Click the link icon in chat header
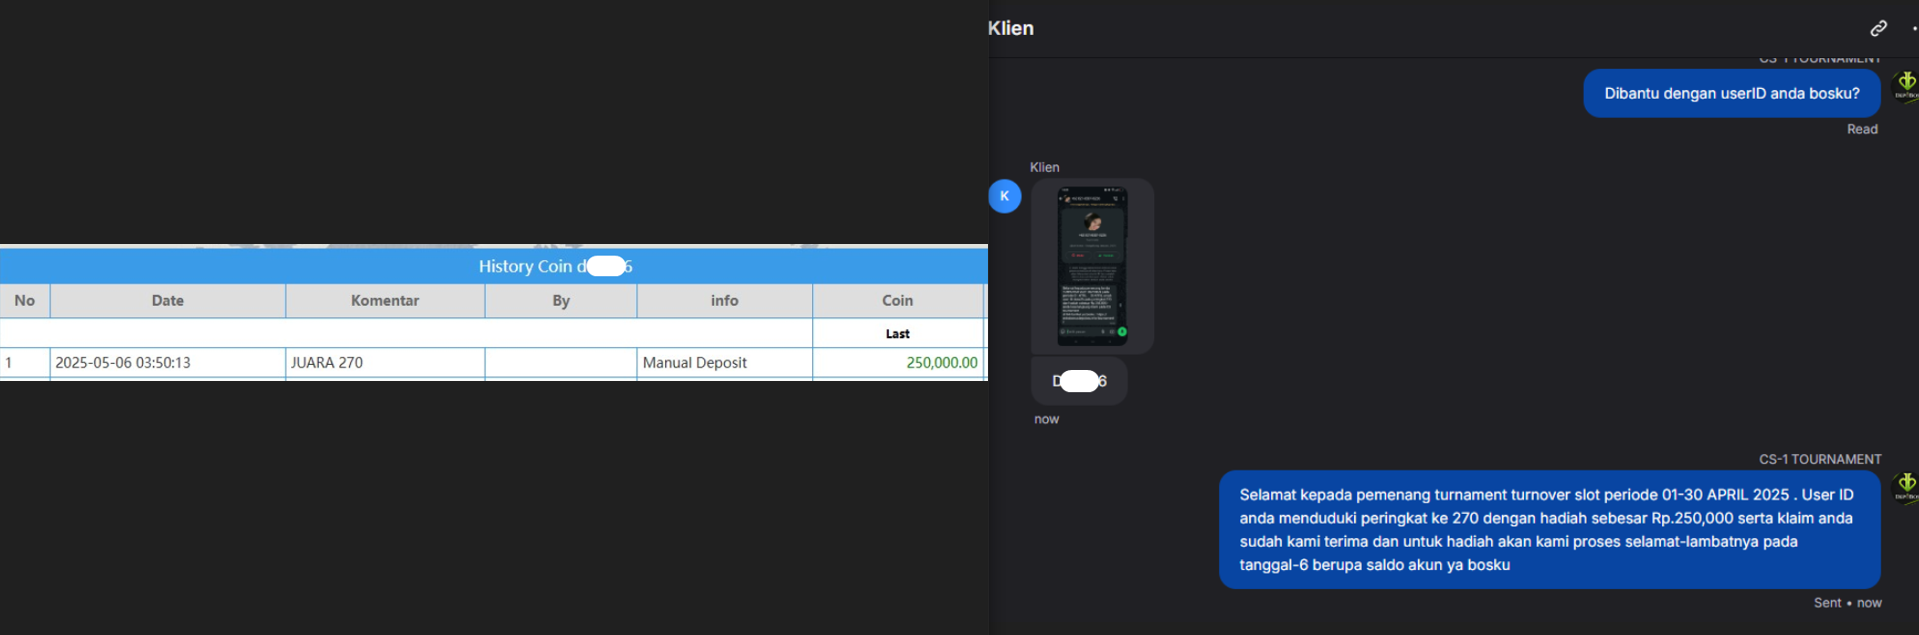Image resolution: width=1919 pixels, height=635 pixels. point(1879,28)
